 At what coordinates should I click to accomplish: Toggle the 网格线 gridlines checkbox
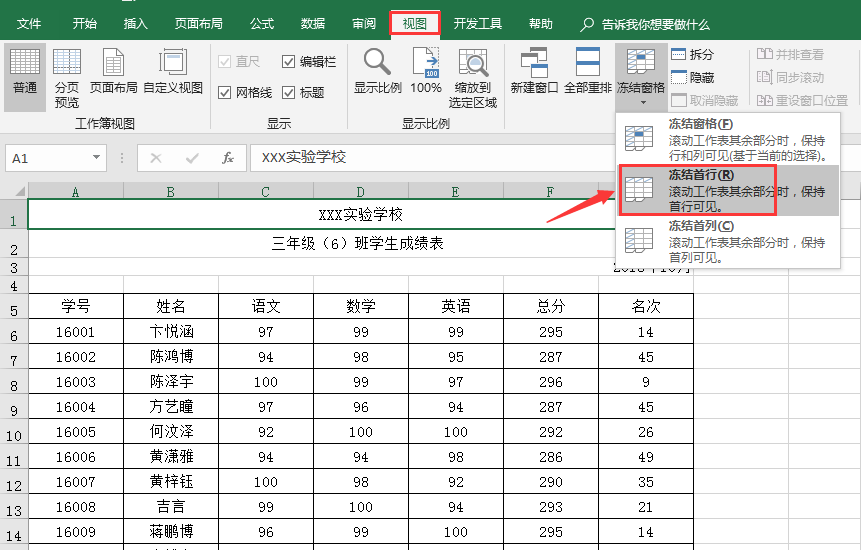224,92
